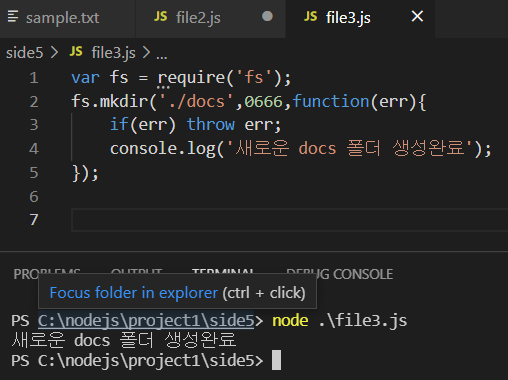Screen dimensions: 508x380
Task: Close the file3.js tab
Action: [417, 16]
